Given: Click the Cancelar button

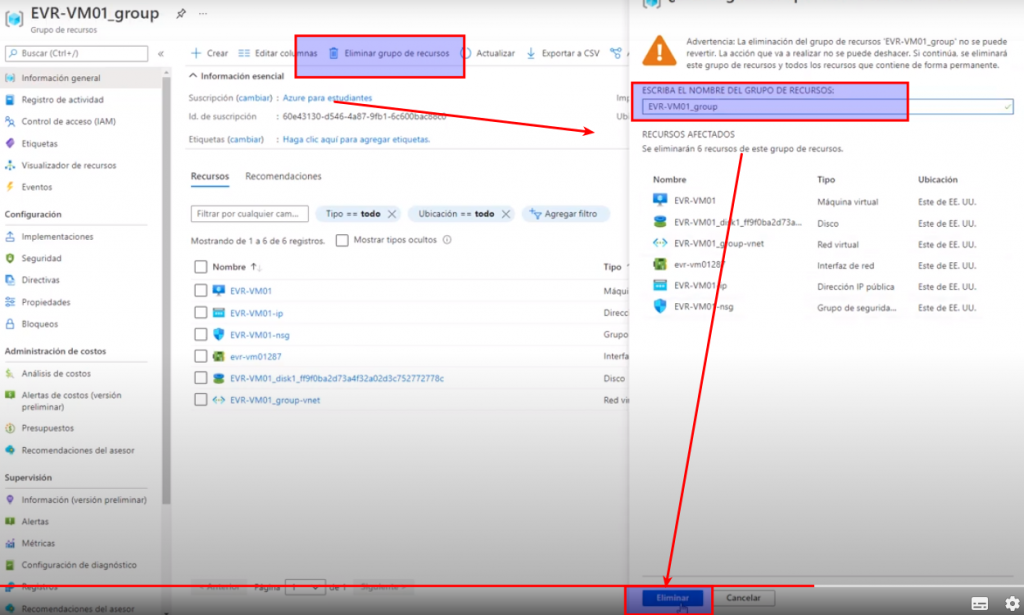Looking at the screenshot, I should coord(743,598).
